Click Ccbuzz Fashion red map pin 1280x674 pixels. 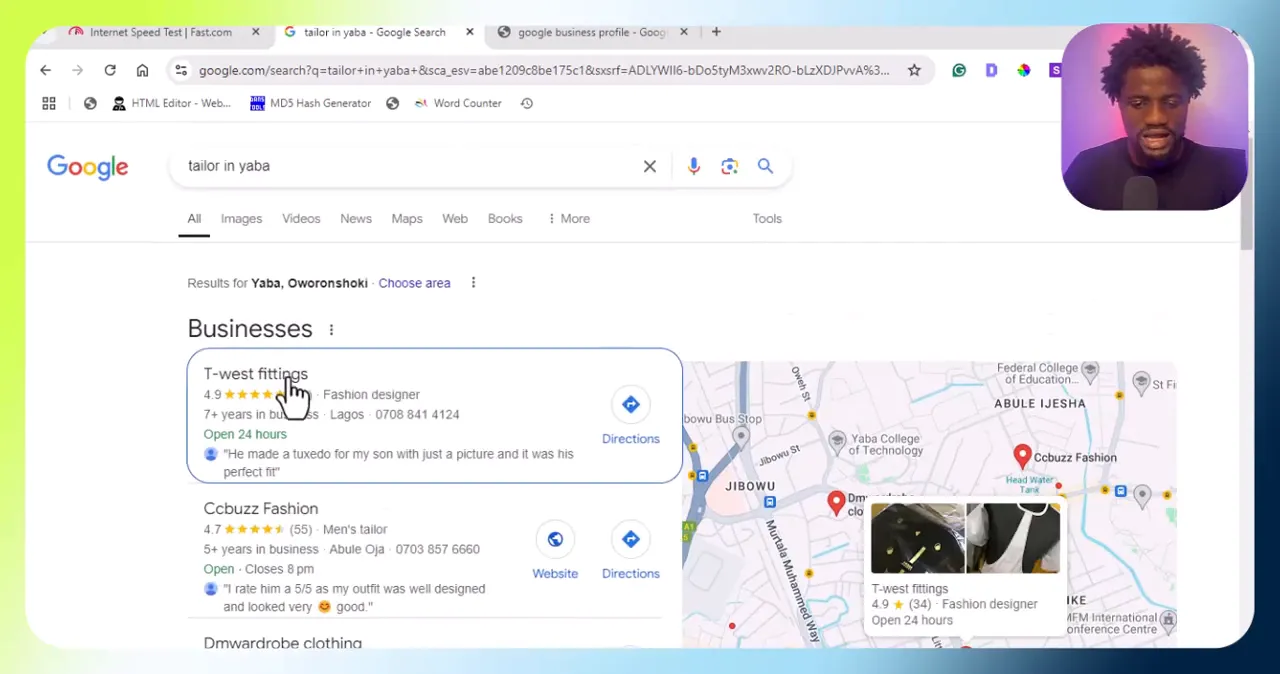[1022, 458]
